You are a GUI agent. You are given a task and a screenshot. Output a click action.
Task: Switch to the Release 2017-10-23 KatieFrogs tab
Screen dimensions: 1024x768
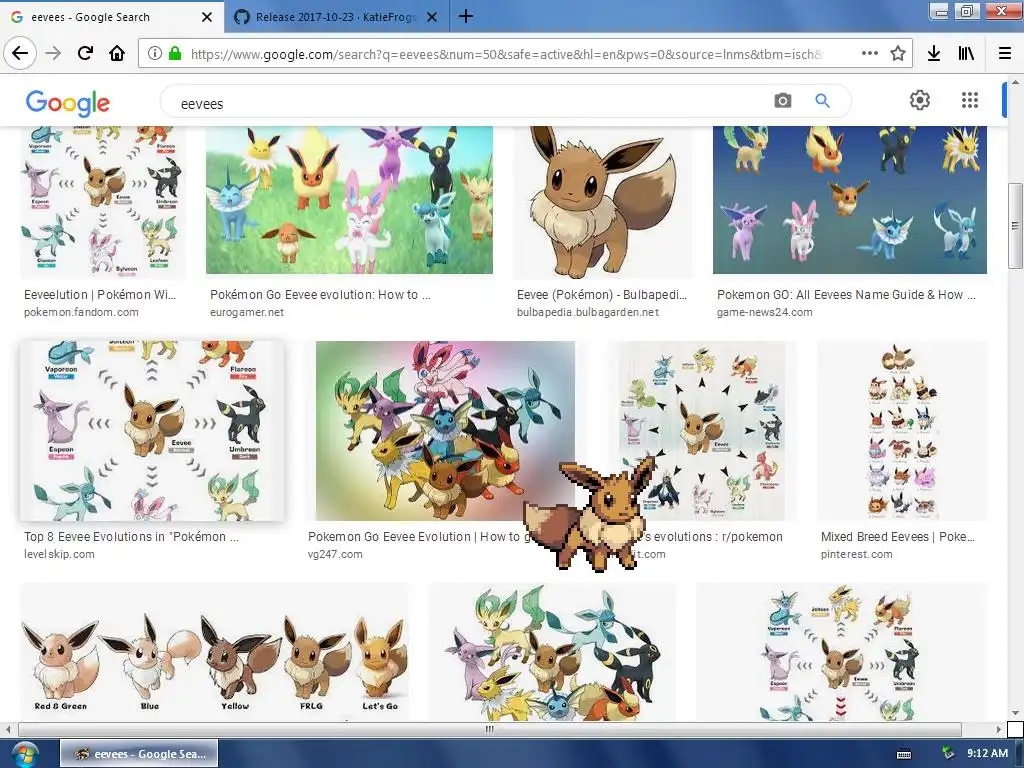point(336,17)
